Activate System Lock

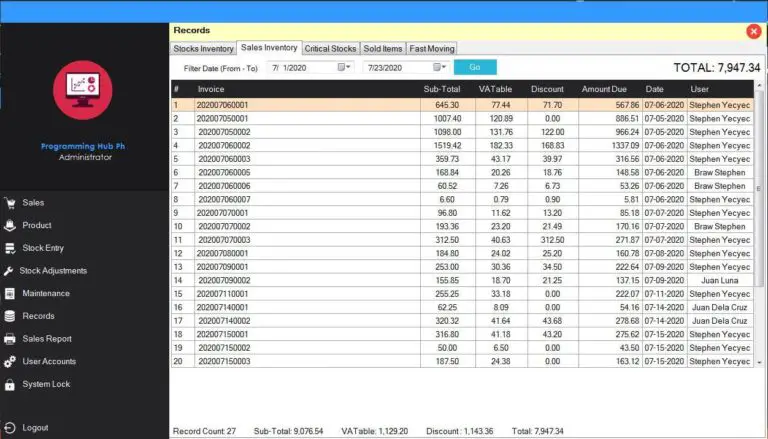click(x=46, y=385)
